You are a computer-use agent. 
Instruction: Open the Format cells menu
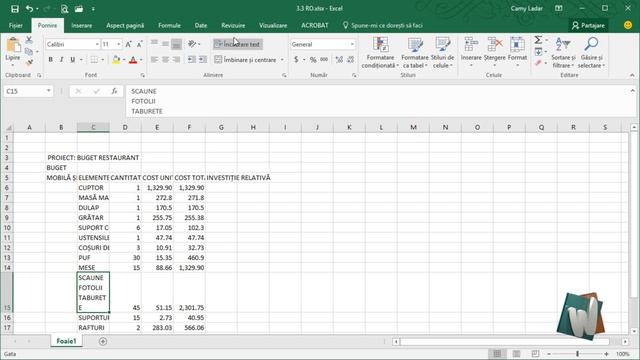click(x=517, y=51)
